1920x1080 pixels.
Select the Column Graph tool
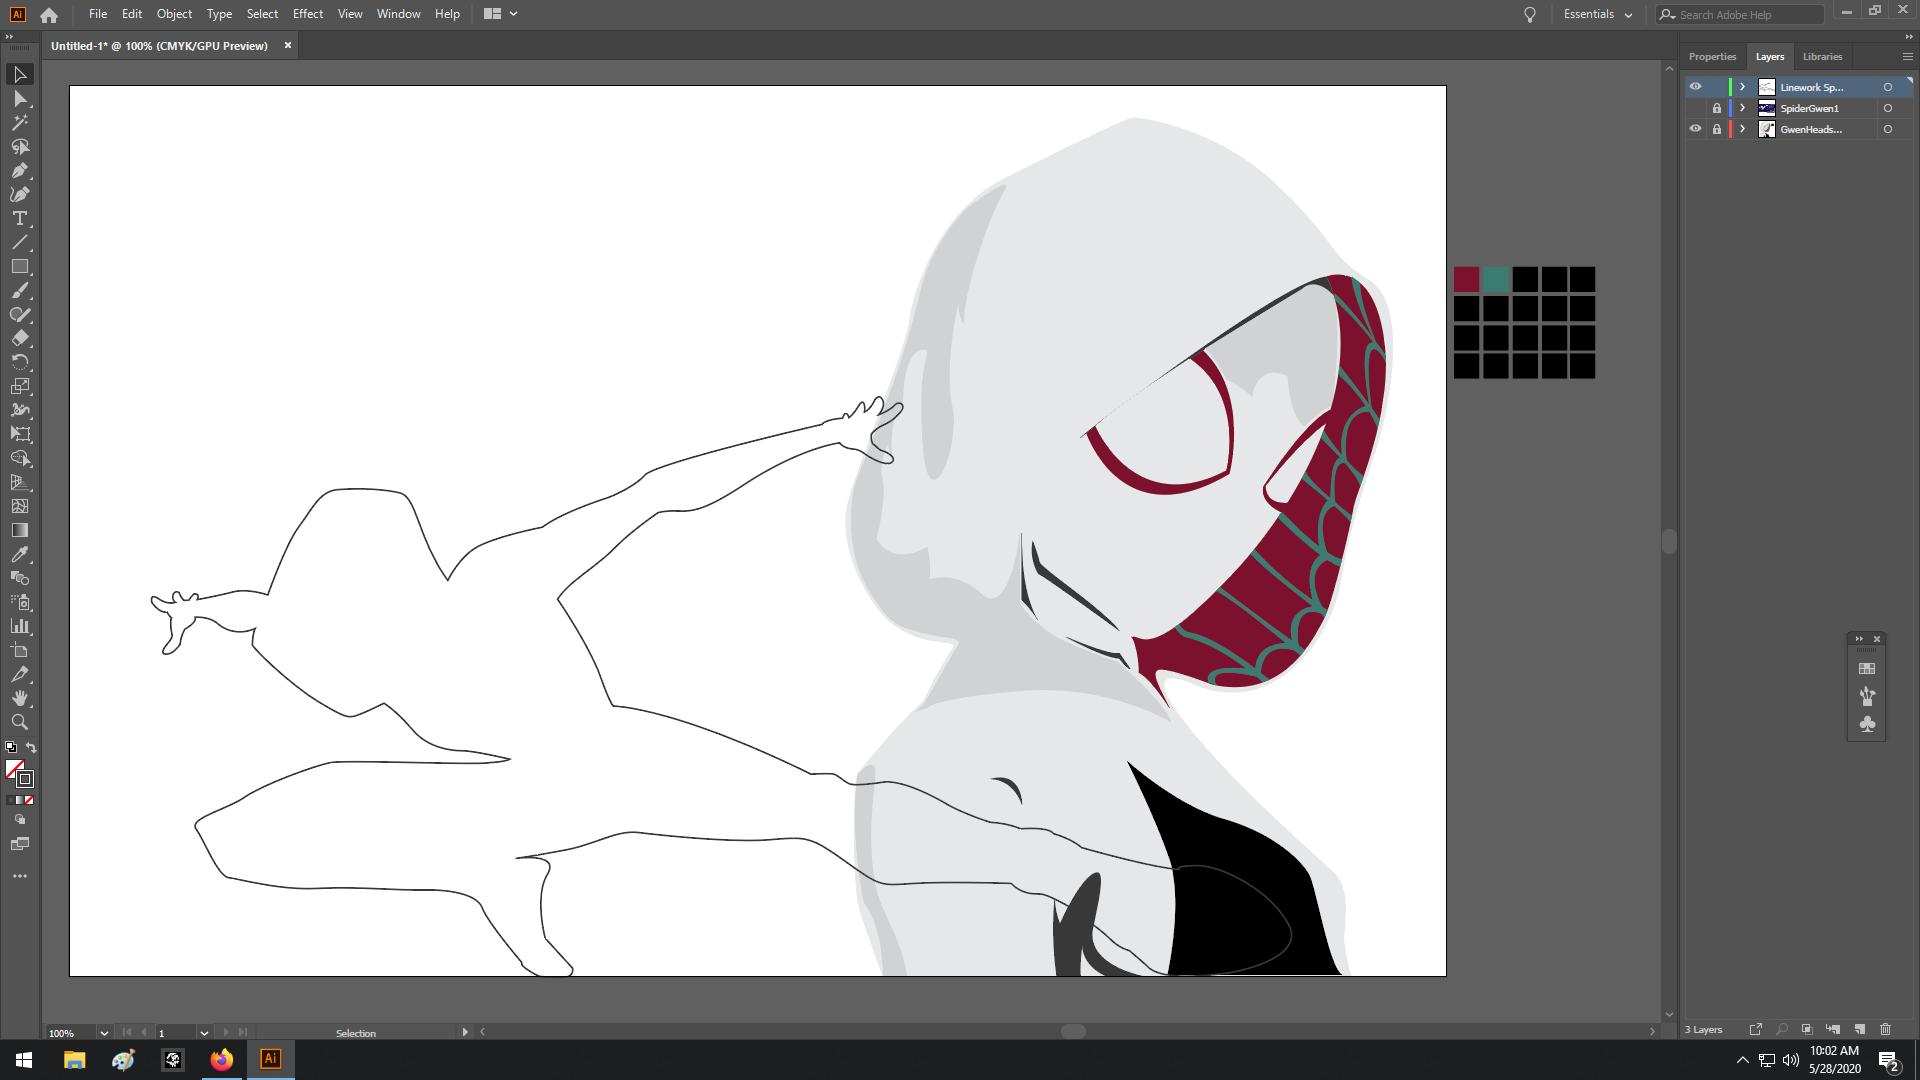coord(20,627)
